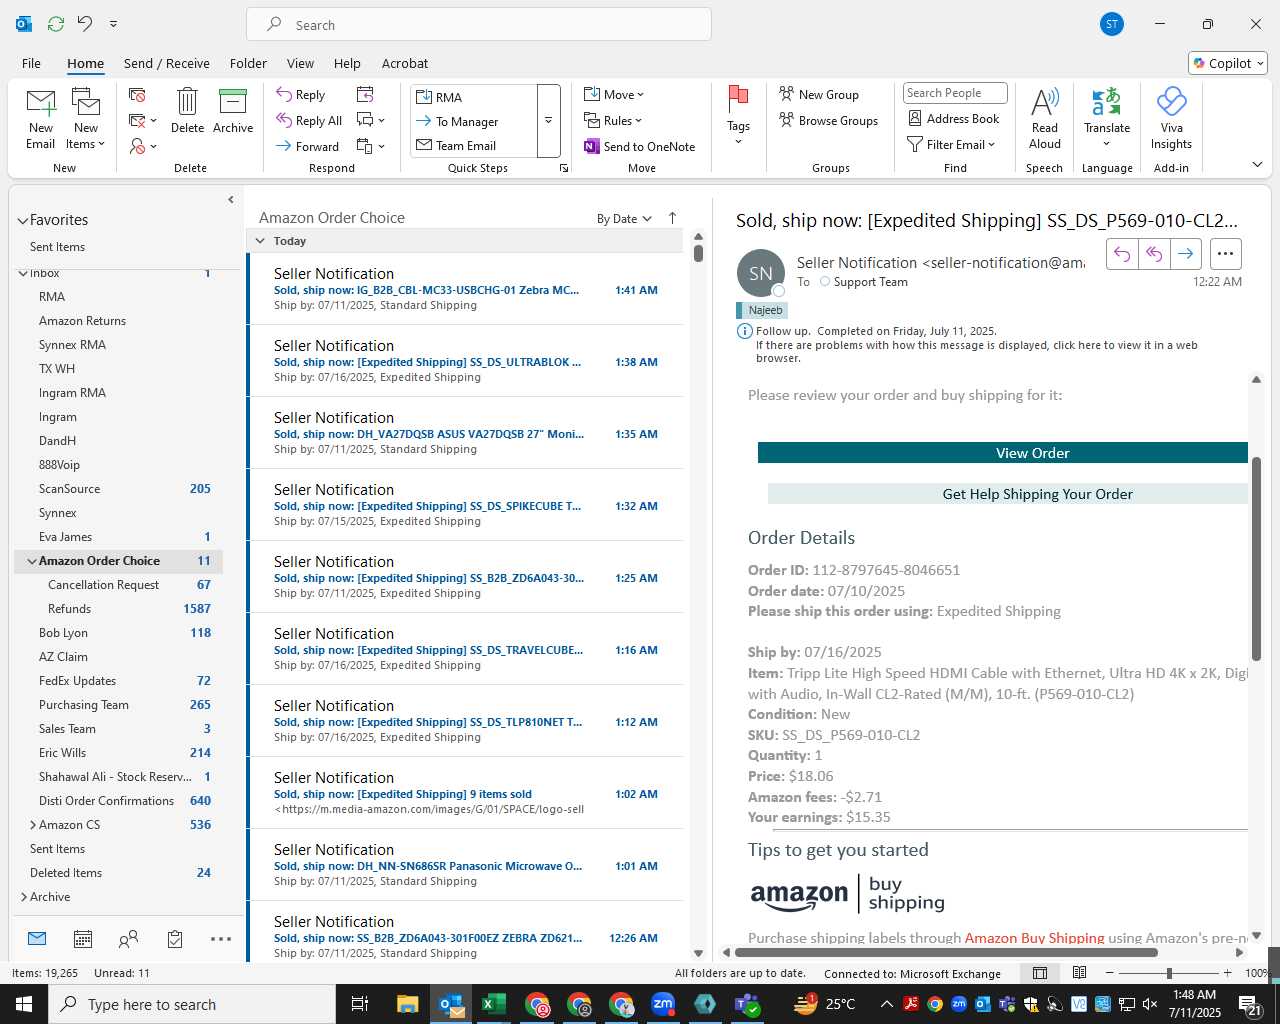1280x1024 pixels.
Task: Archive the selected message
Action: point(233,110)
